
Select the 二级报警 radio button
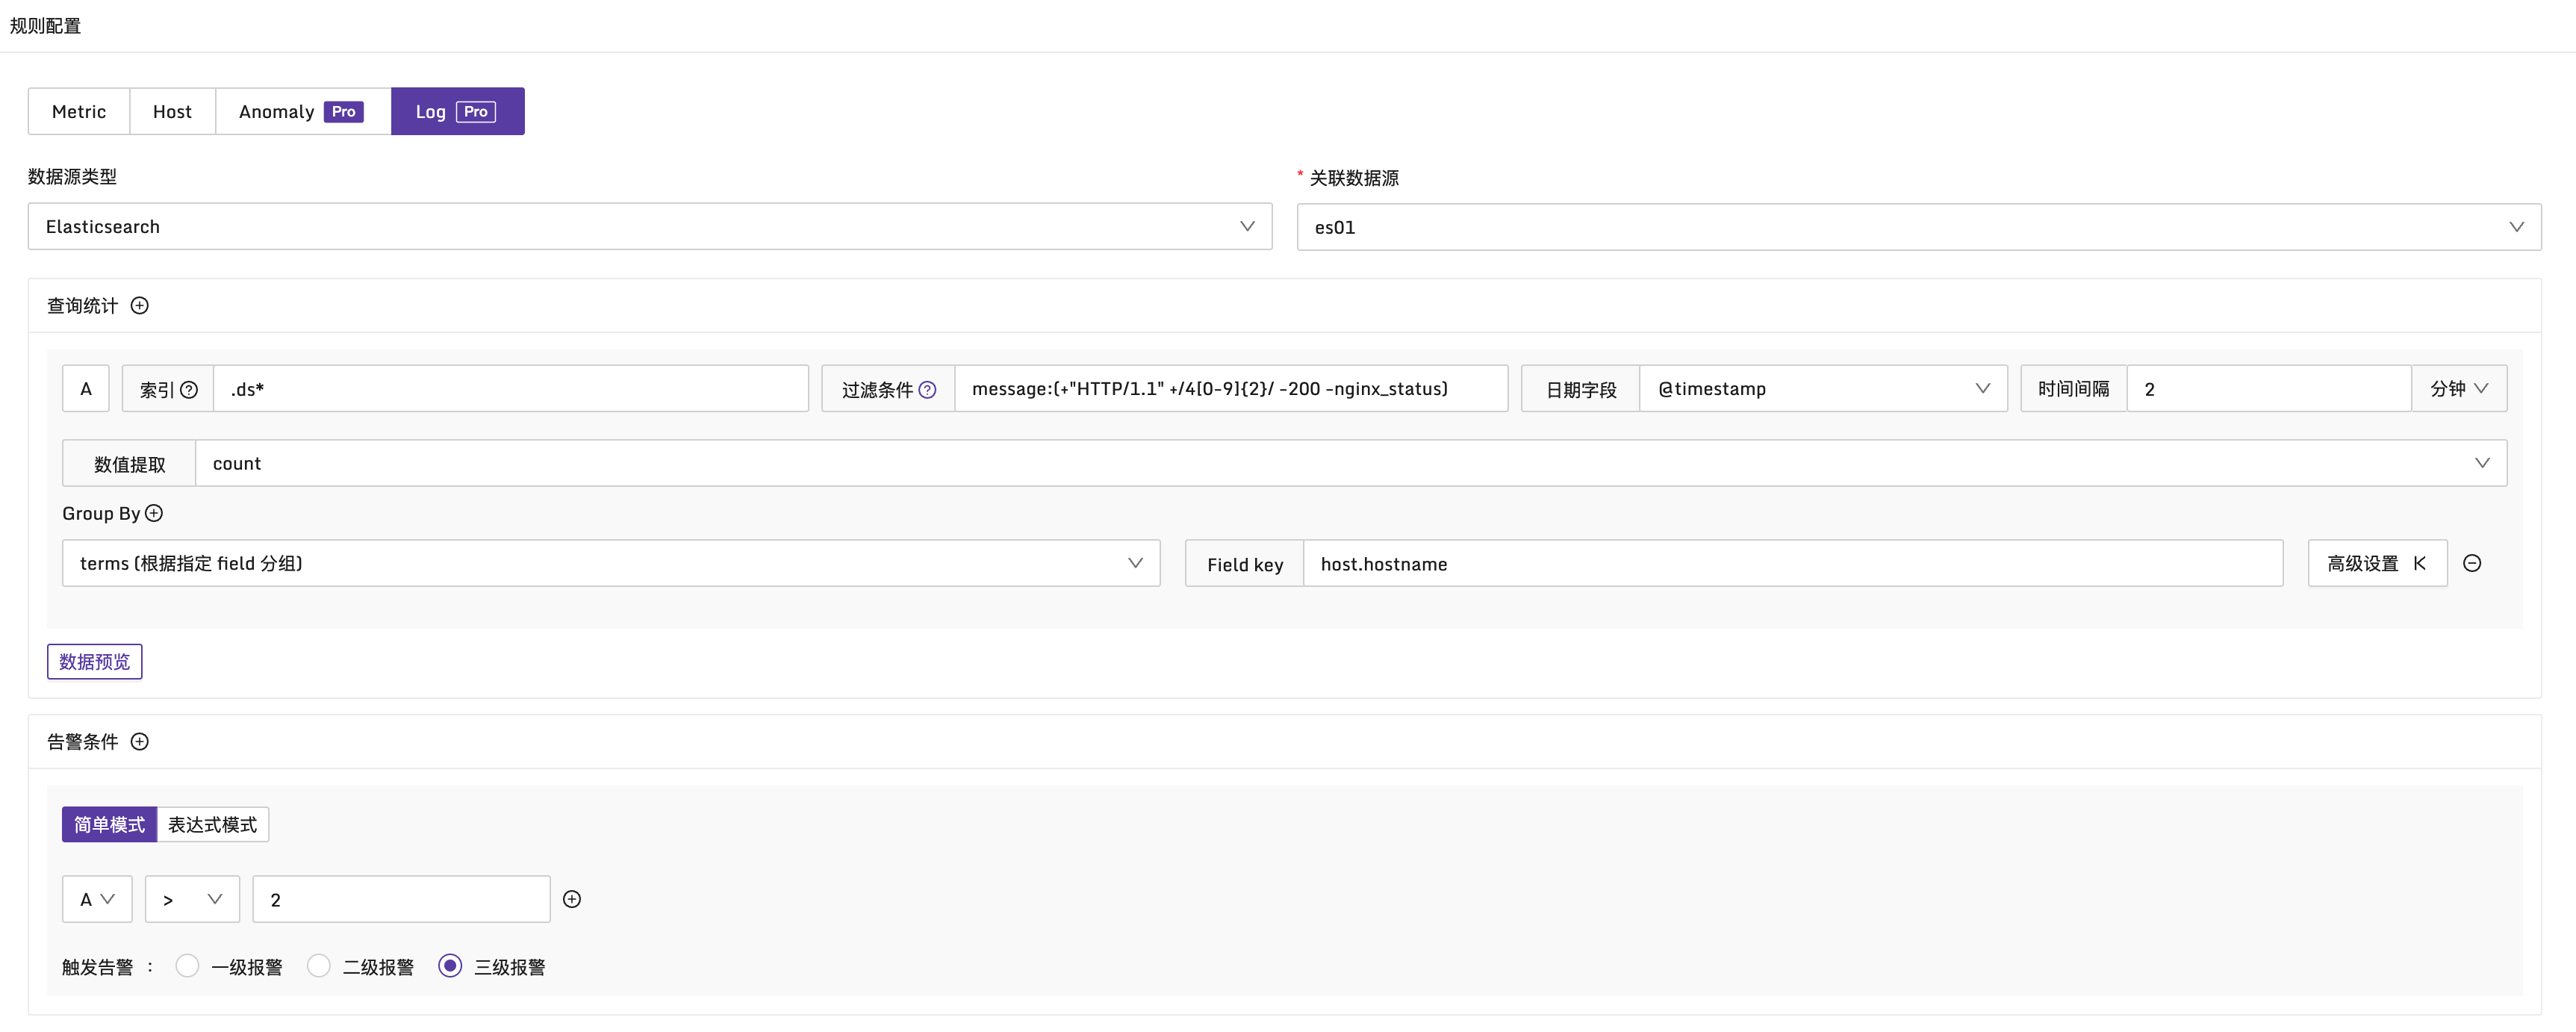point(319,966)
